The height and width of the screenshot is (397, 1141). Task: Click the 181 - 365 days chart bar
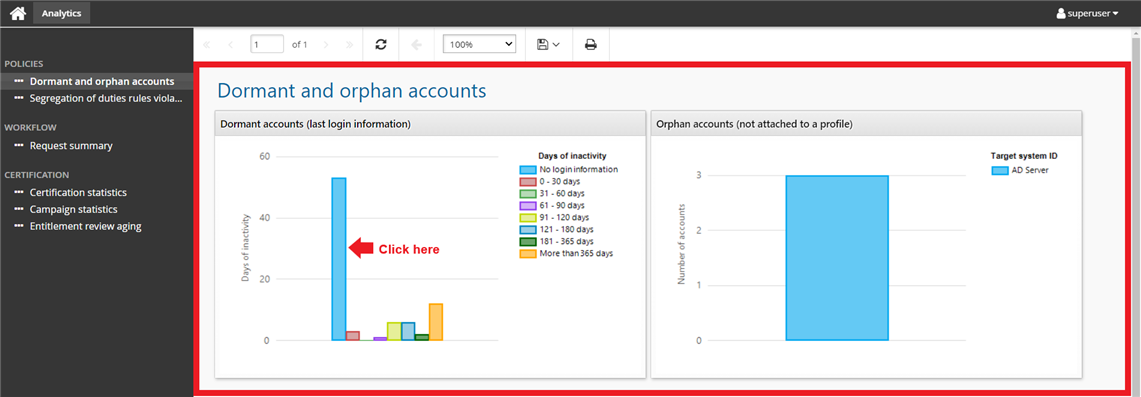(422, 337)
